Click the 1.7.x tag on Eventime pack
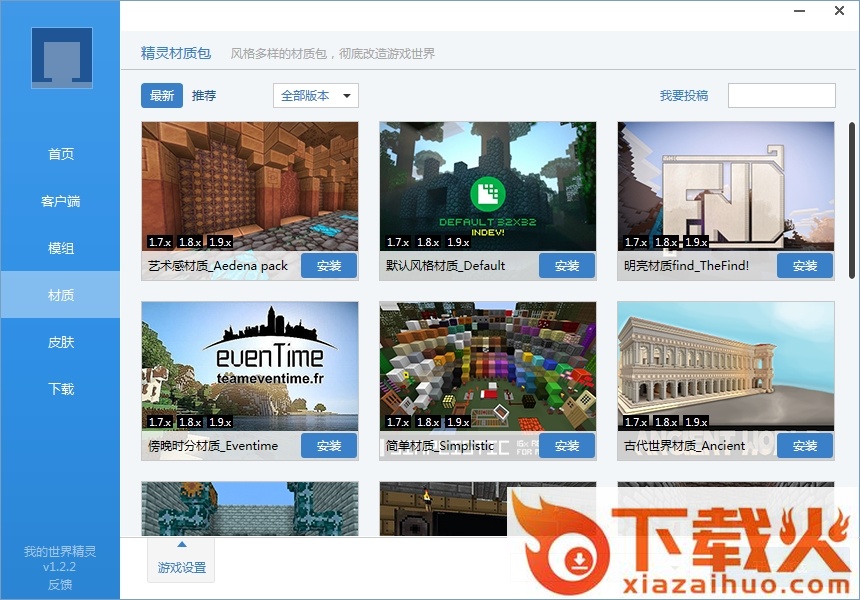Viewport: 860px width, 600px height. tap(160, 422)
